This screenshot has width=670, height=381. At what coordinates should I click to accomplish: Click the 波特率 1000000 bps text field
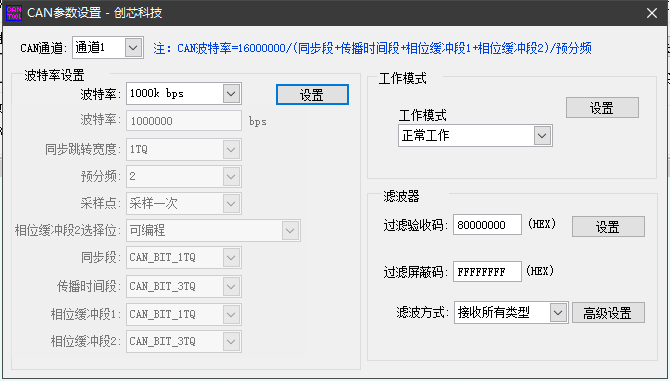point(184,121)
